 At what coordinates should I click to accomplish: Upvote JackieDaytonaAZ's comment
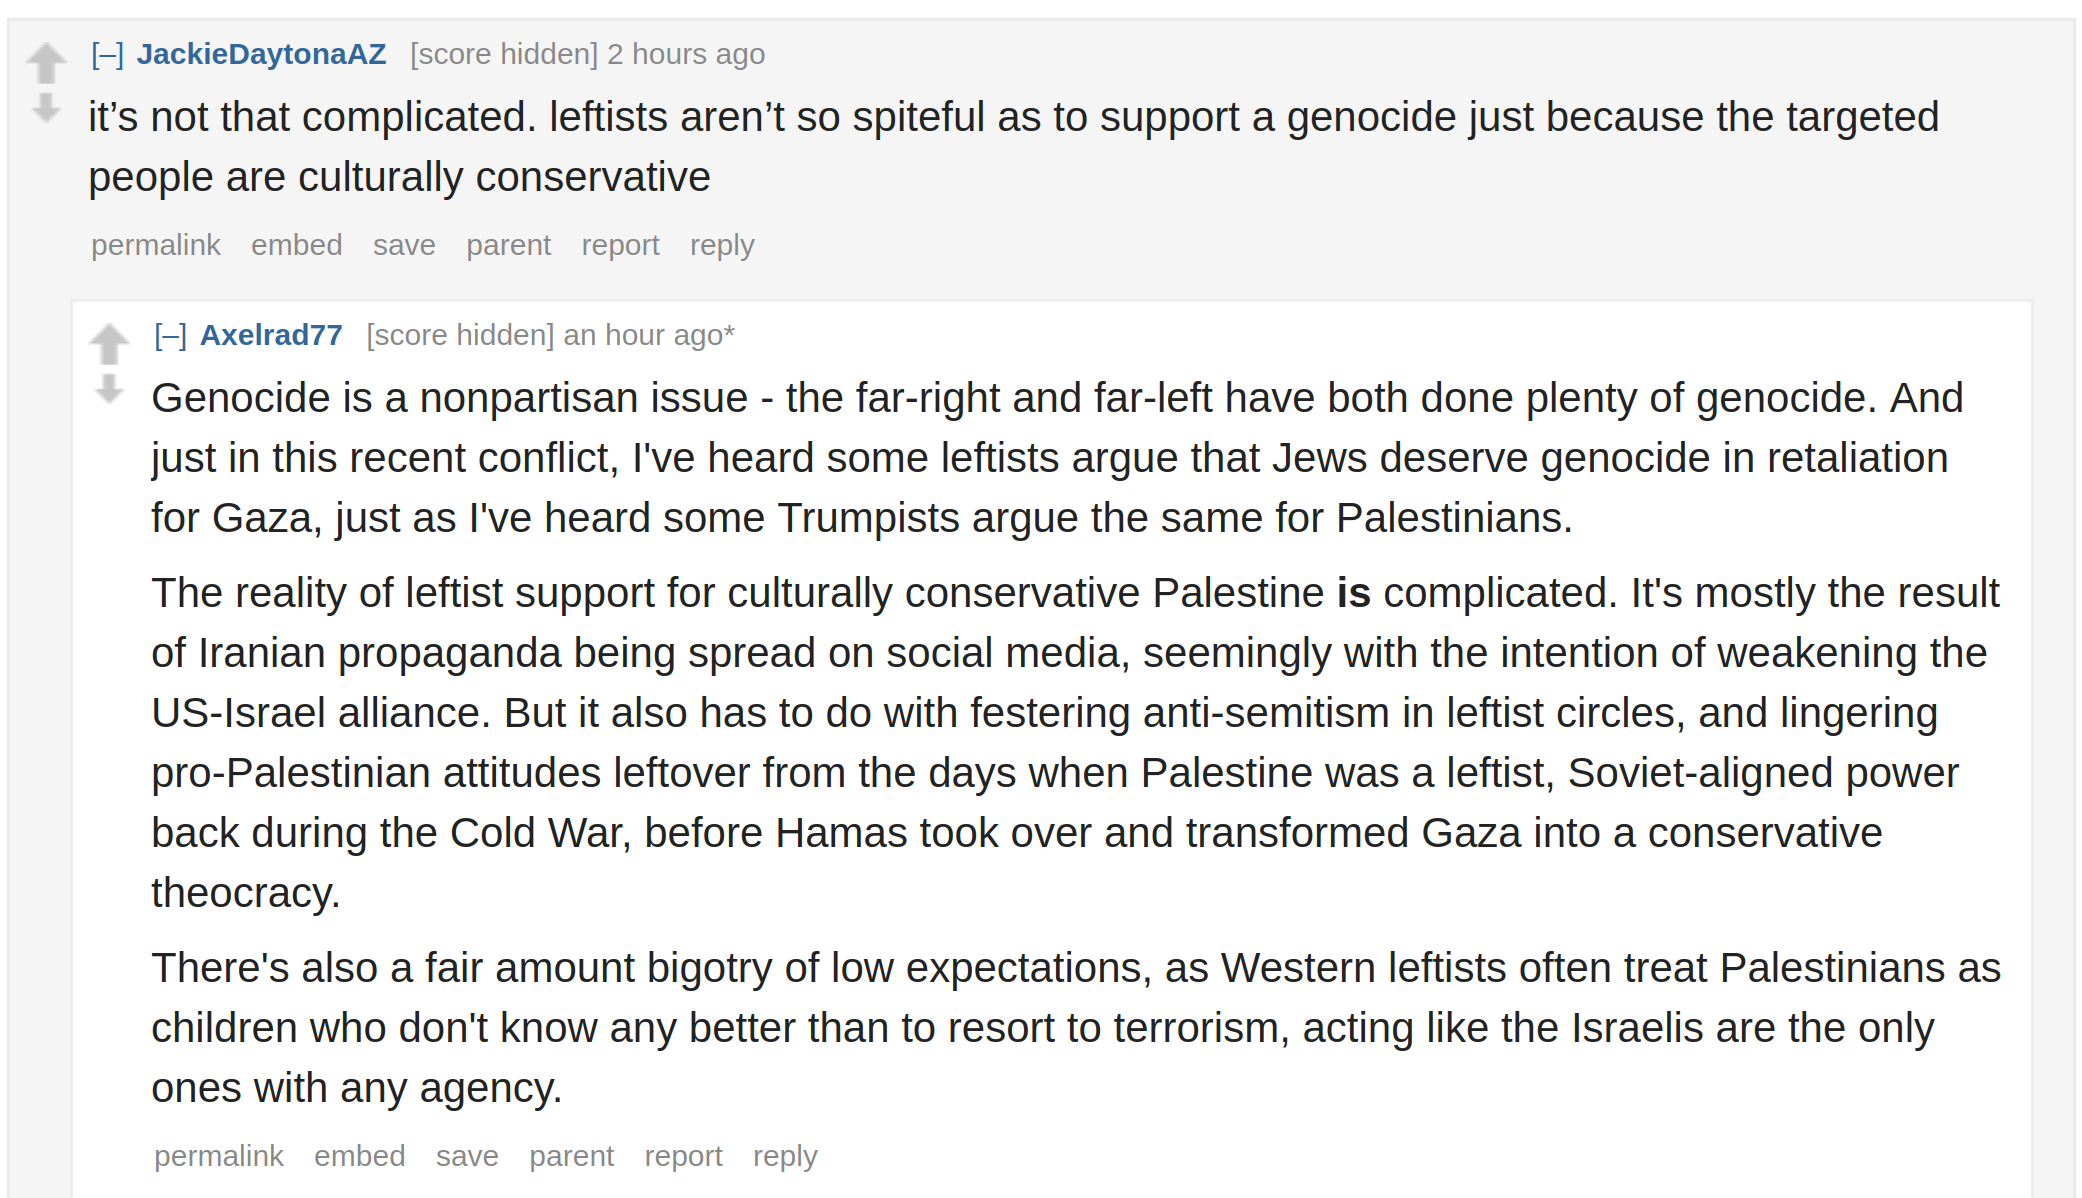point(46,63)
